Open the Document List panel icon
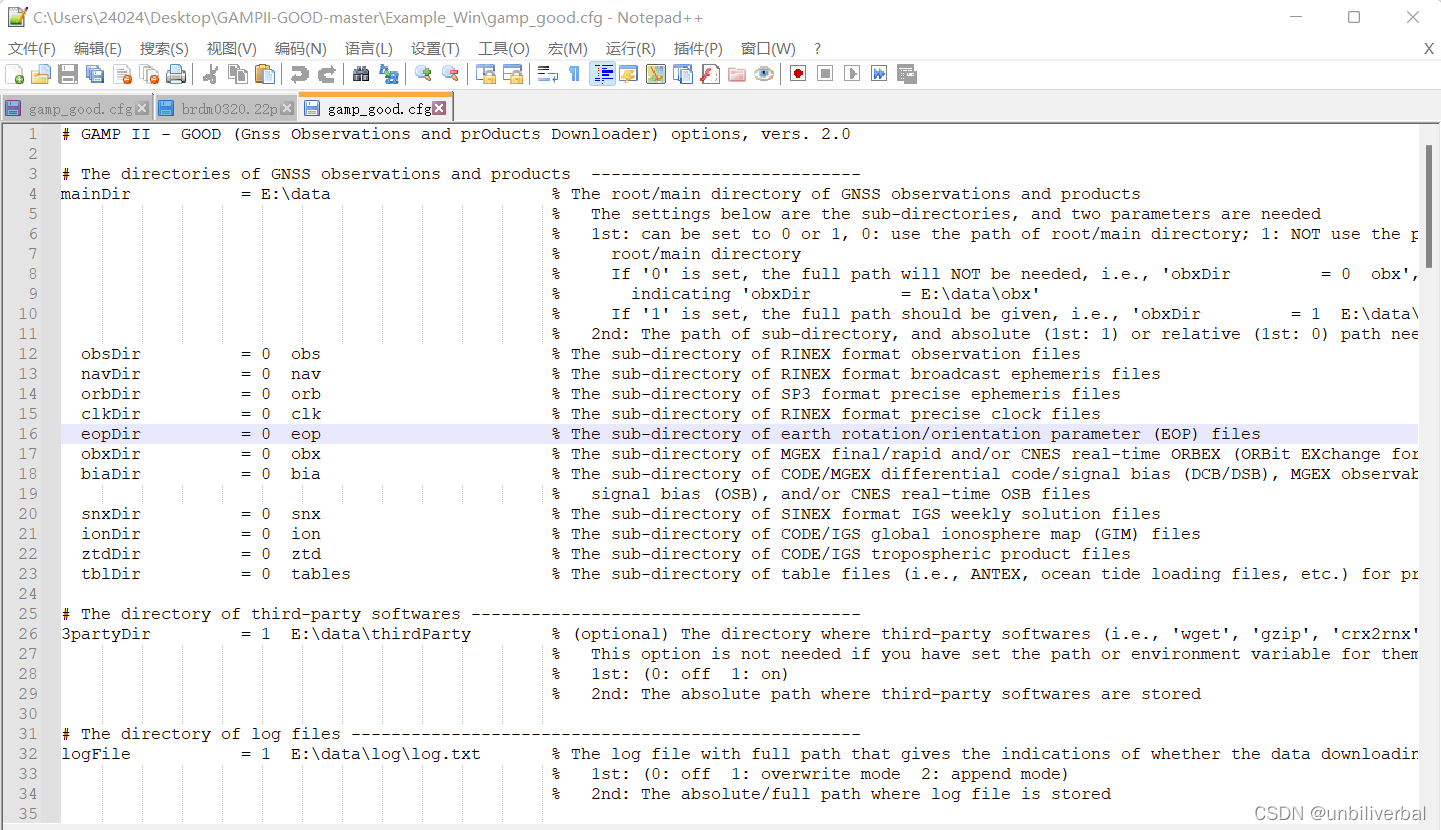 pyautogui.click(x=683, y=74)
